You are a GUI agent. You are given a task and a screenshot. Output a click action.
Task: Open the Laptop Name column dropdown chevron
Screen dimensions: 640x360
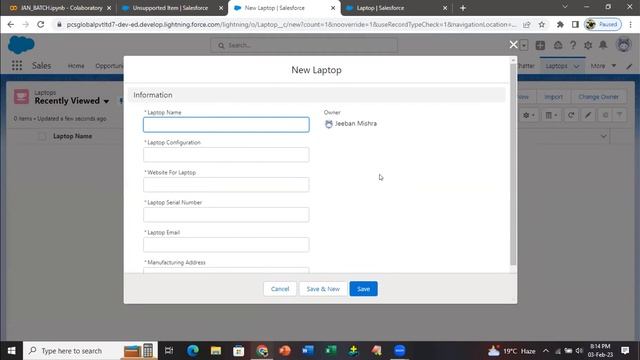point(603,136)
